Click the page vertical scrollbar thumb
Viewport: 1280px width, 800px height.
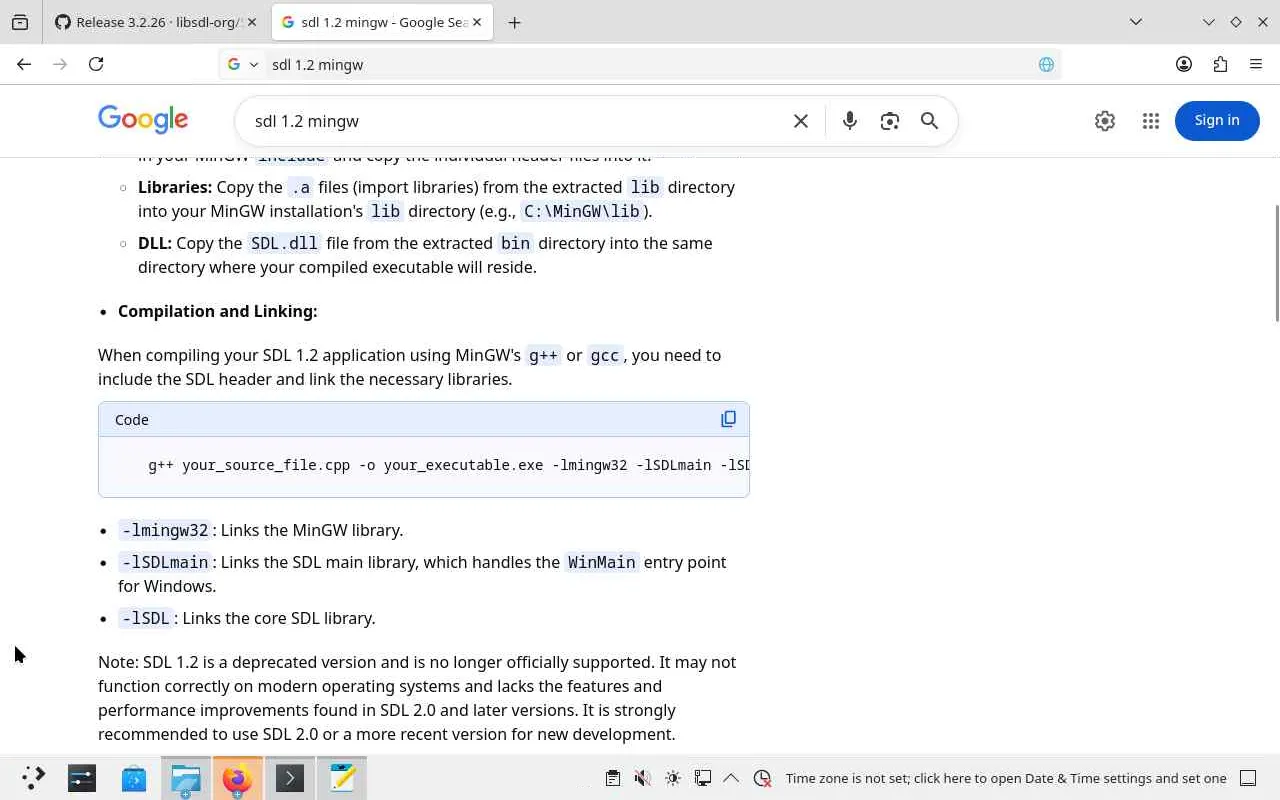pyautogui.click(x=1276, y=263)
